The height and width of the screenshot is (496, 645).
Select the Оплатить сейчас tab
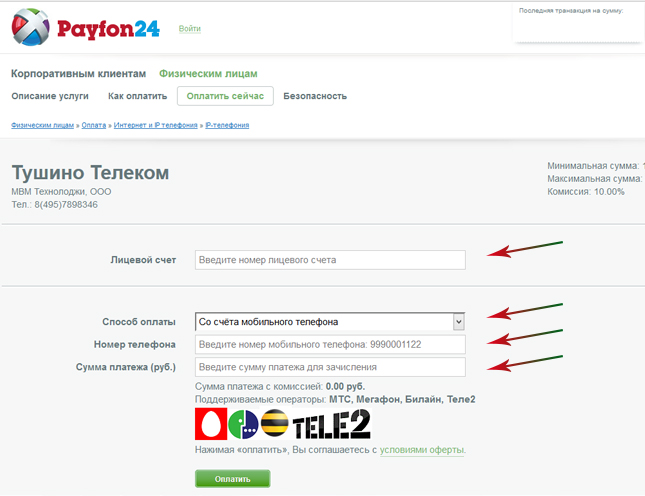[225, 96]
